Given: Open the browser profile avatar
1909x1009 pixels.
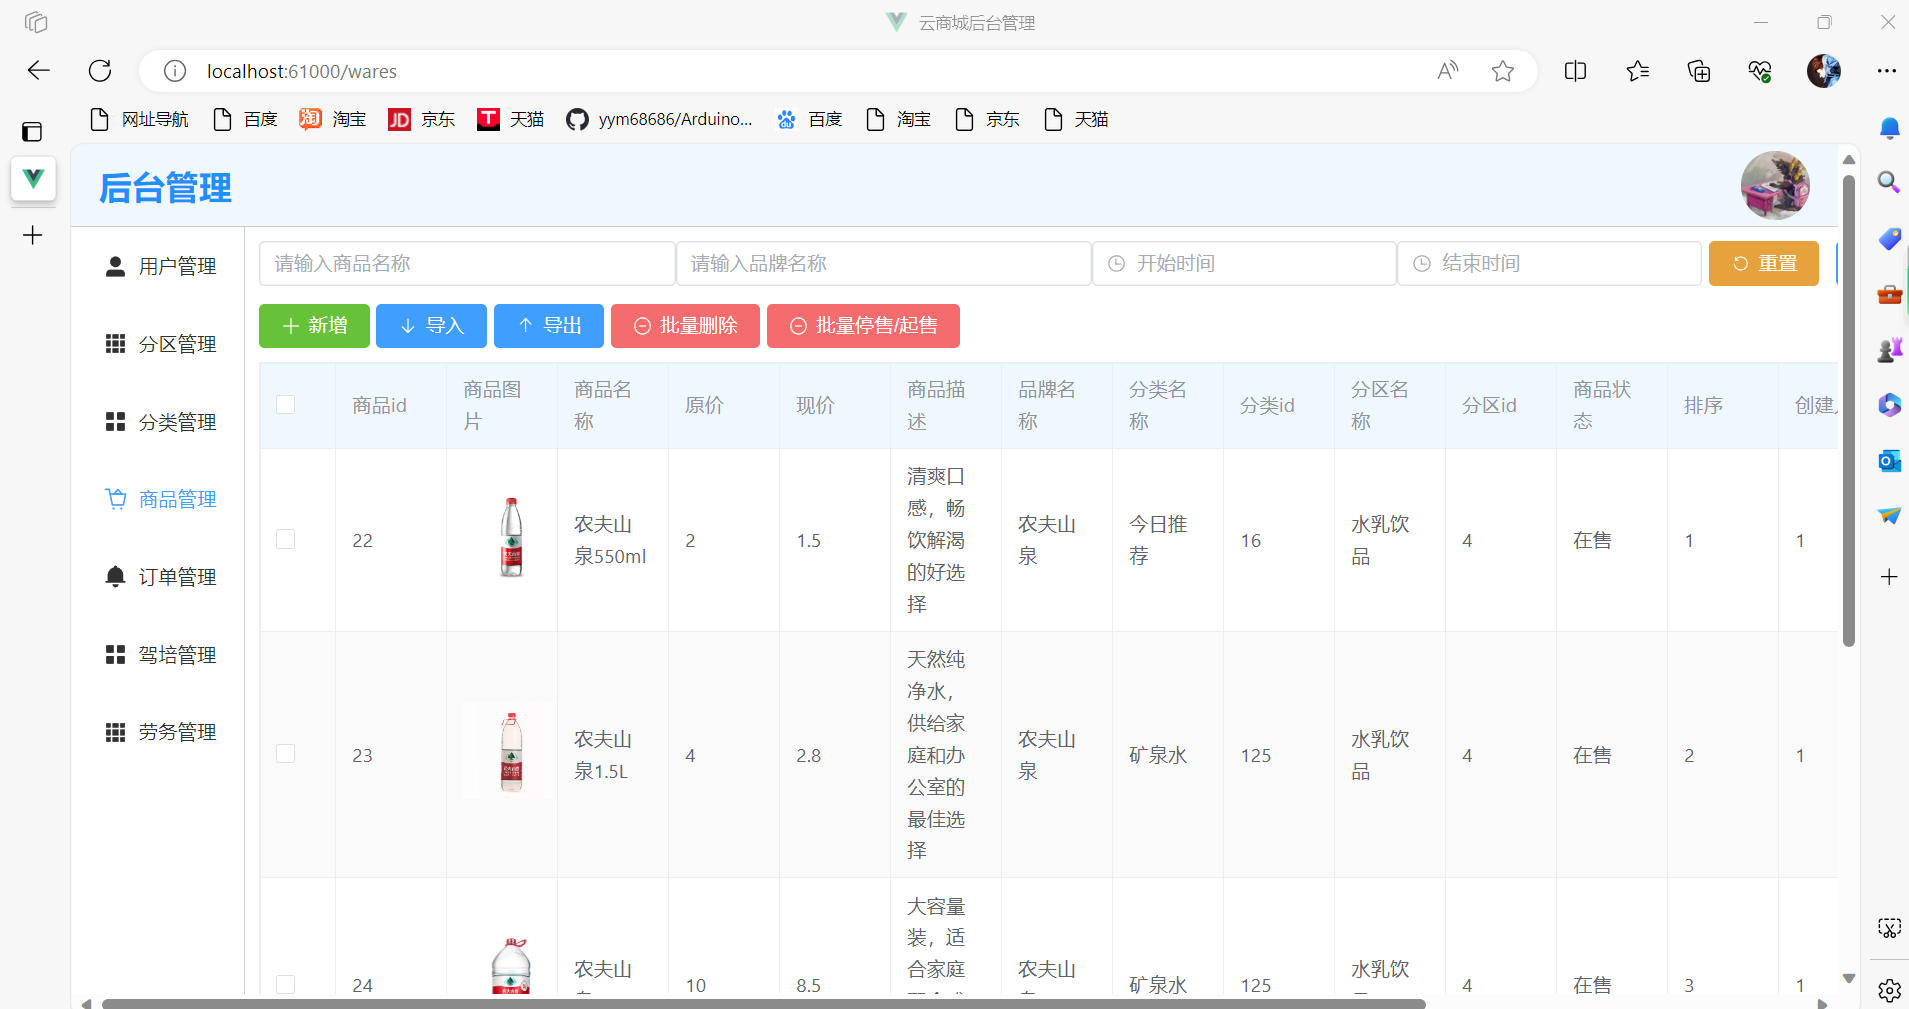Looking at the screenshot, I should point(1824,70).
